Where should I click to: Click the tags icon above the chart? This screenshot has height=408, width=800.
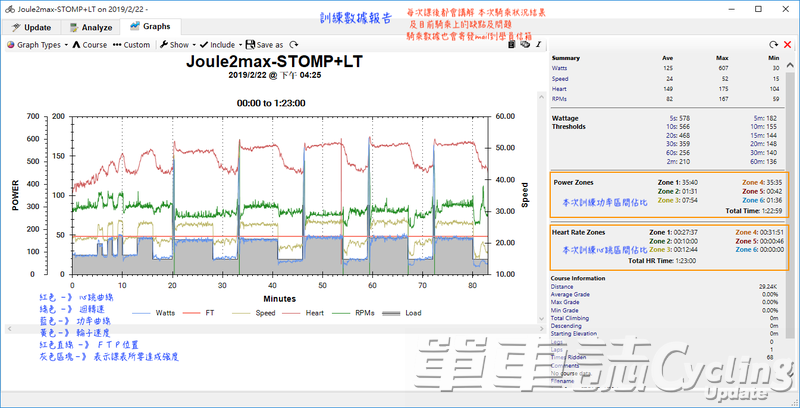tap(524, 45)
